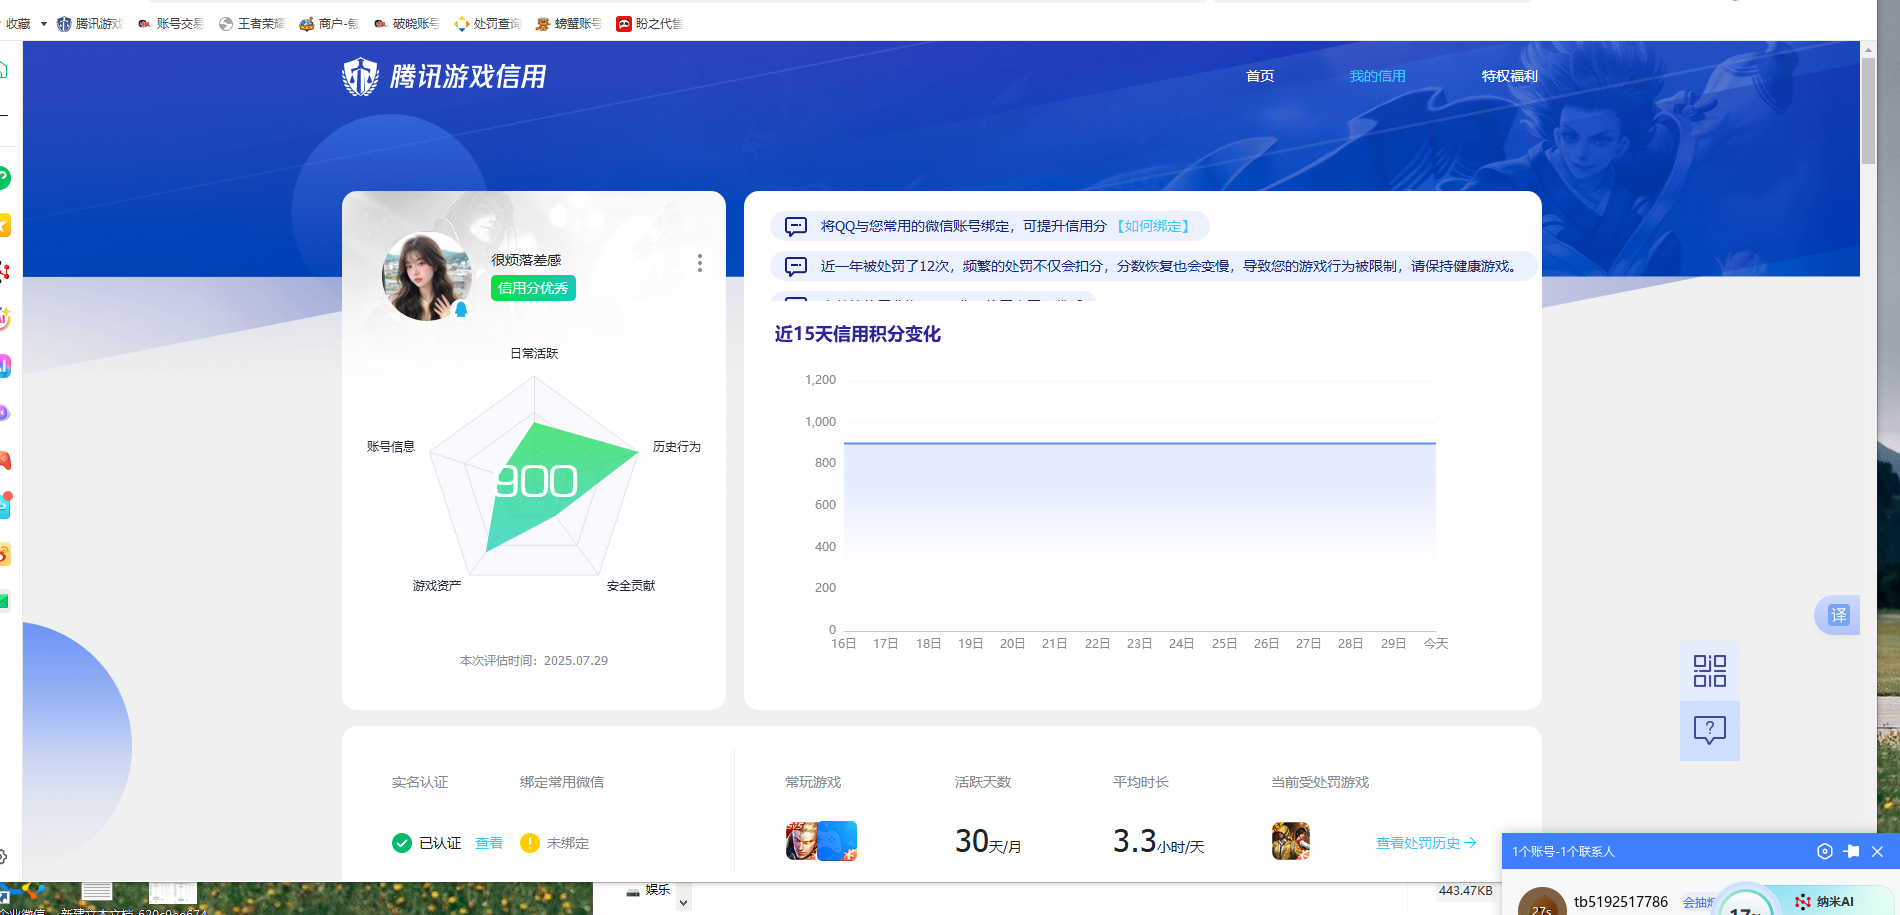The height and width of the screenshot is (915, 1900).
Task: Open the 处罚查询 bookmark
Action: (x=488, y=24)
